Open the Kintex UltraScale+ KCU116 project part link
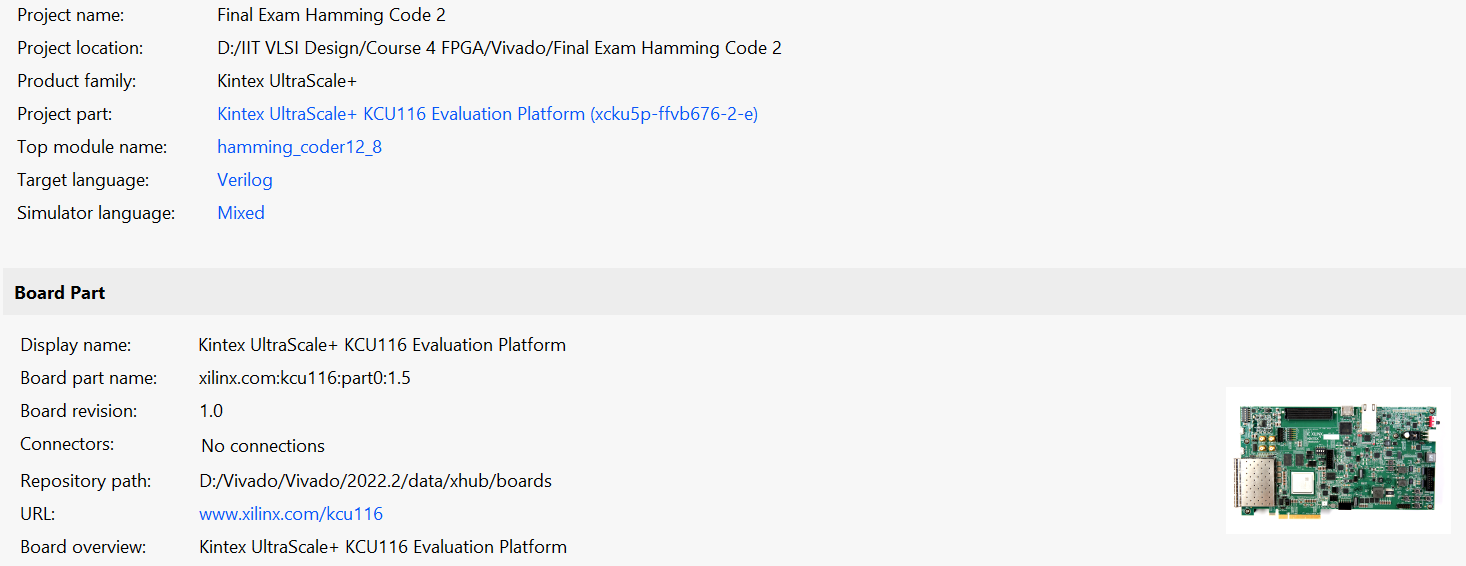Screen dimensions: 1466x566 coord(487,114)
